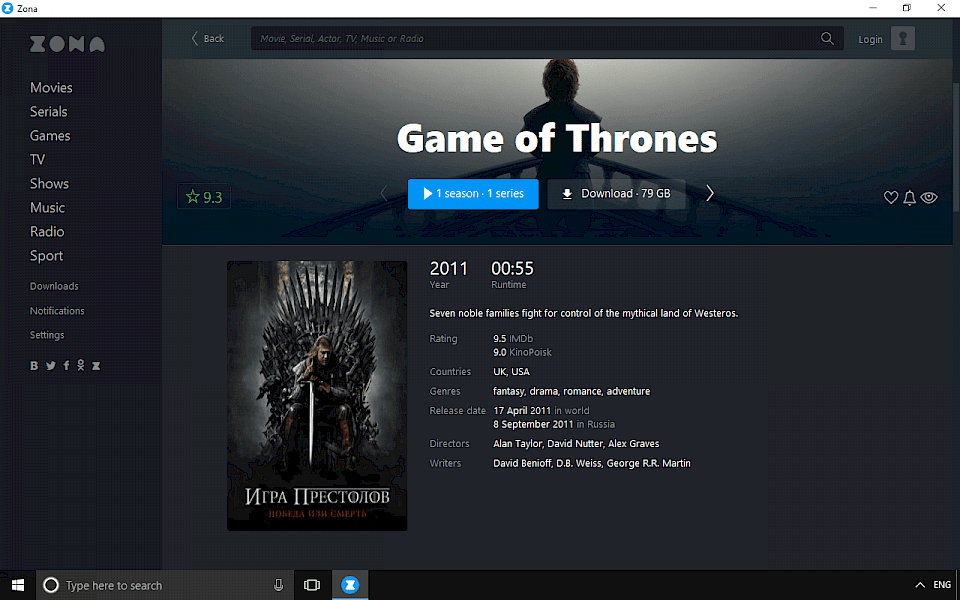Viewport: 960px width, 600px height.
Task: Open writer D.B. Weiss's page
Action: (x=579, y=463)
